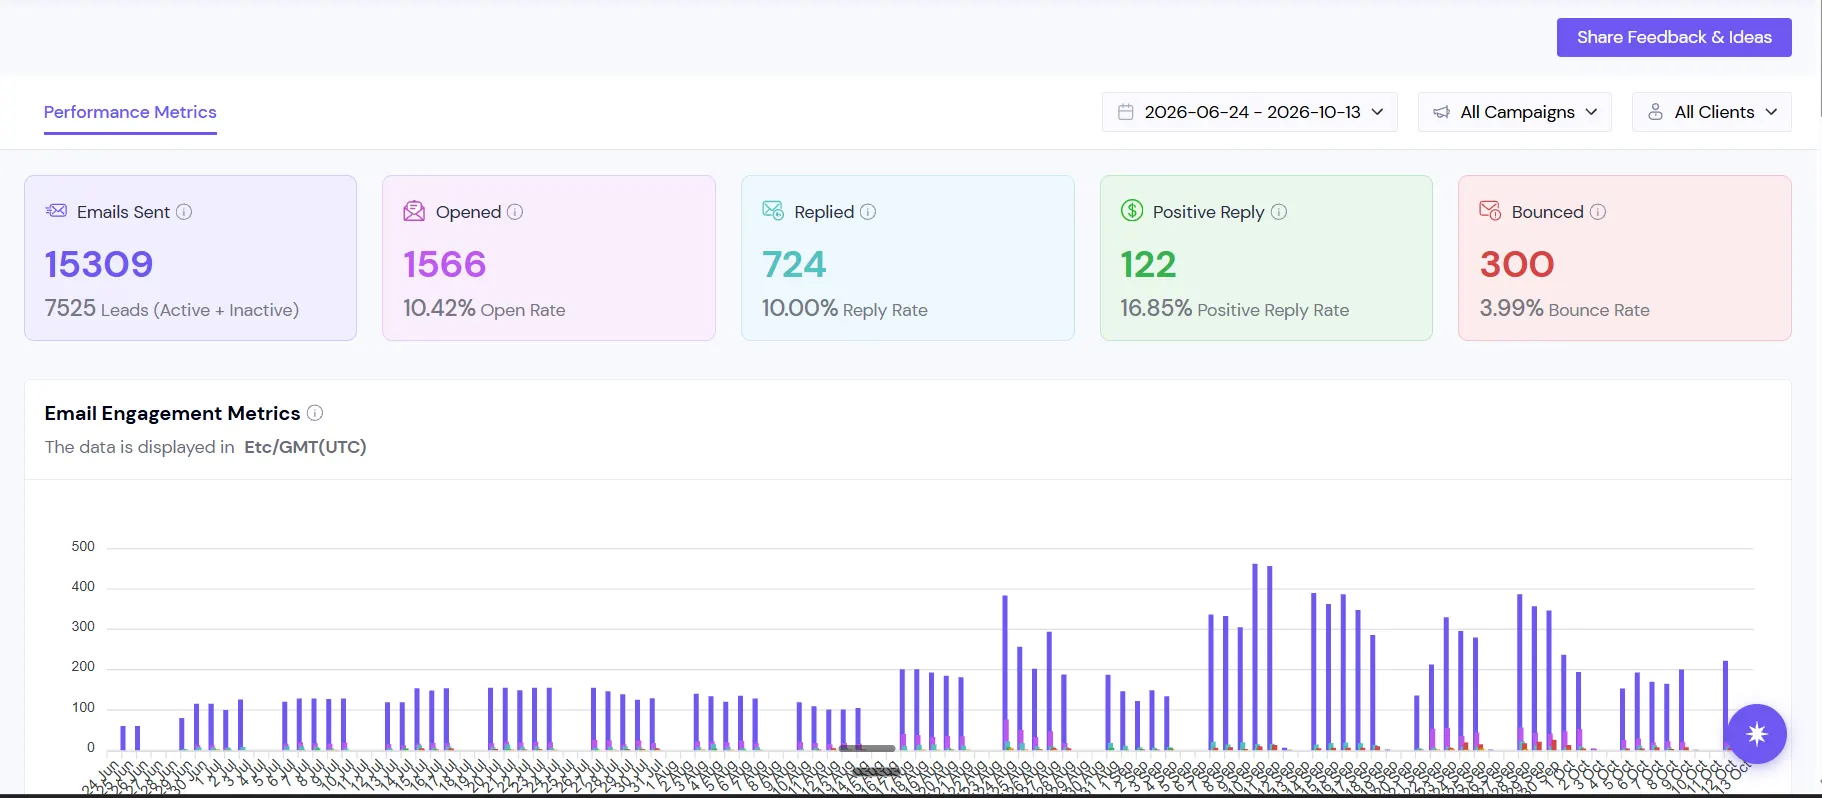Click the info icon beside Bounced
This screenshot has height=798, width=1822.
1598,212
